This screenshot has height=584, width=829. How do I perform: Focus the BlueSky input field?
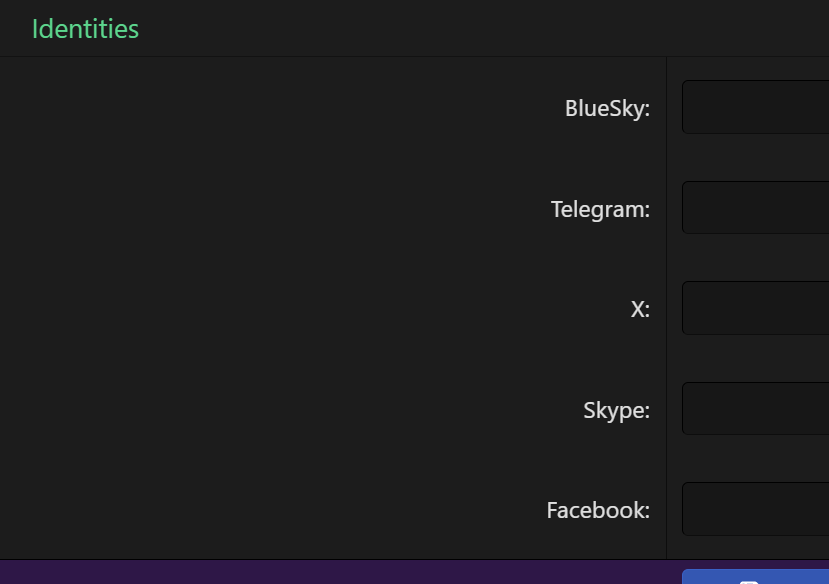coord(755,107)
